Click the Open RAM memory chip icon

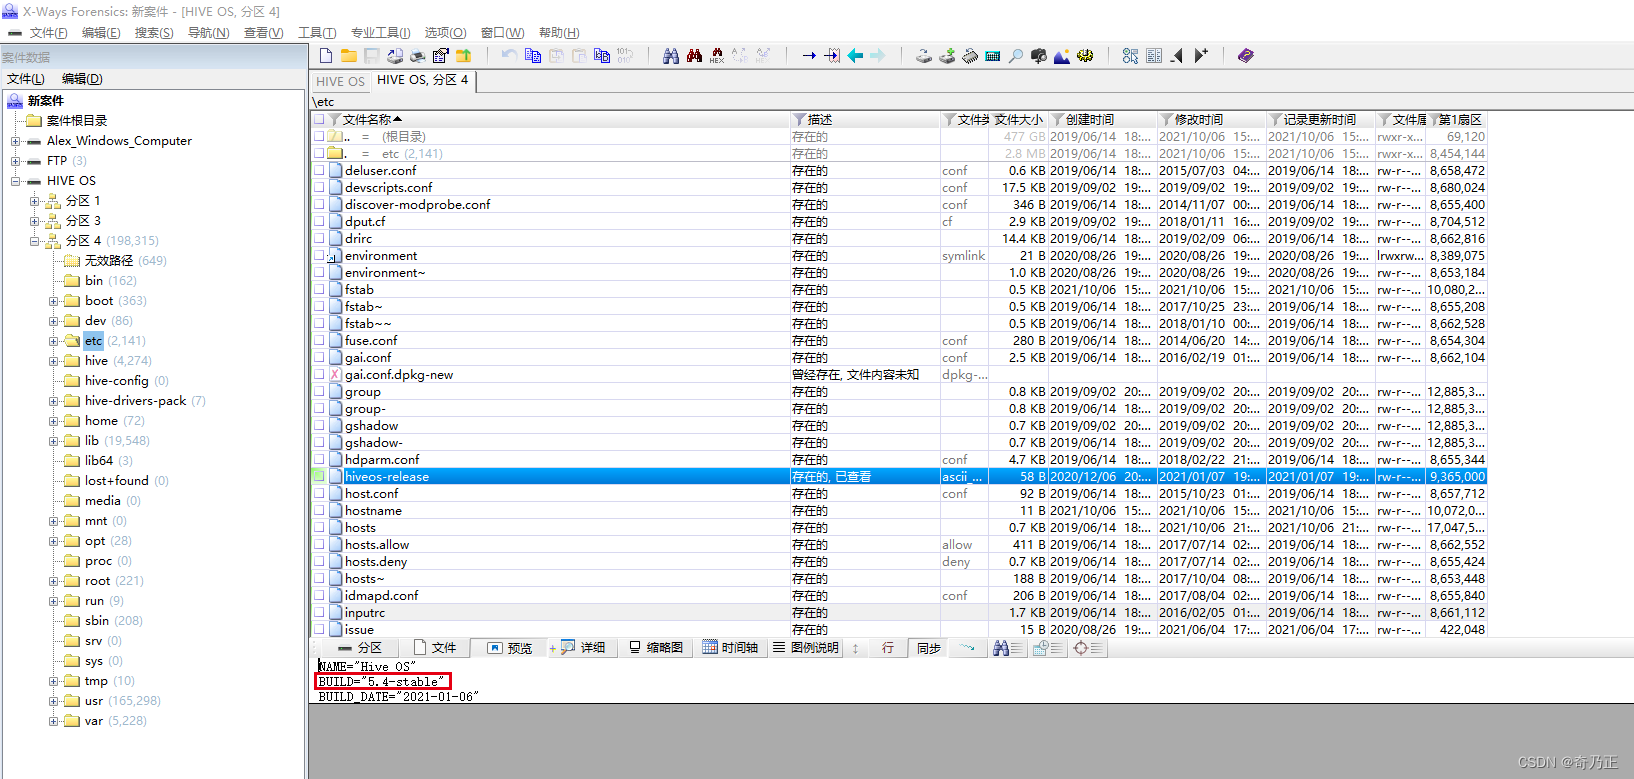[x=970, y=56]
